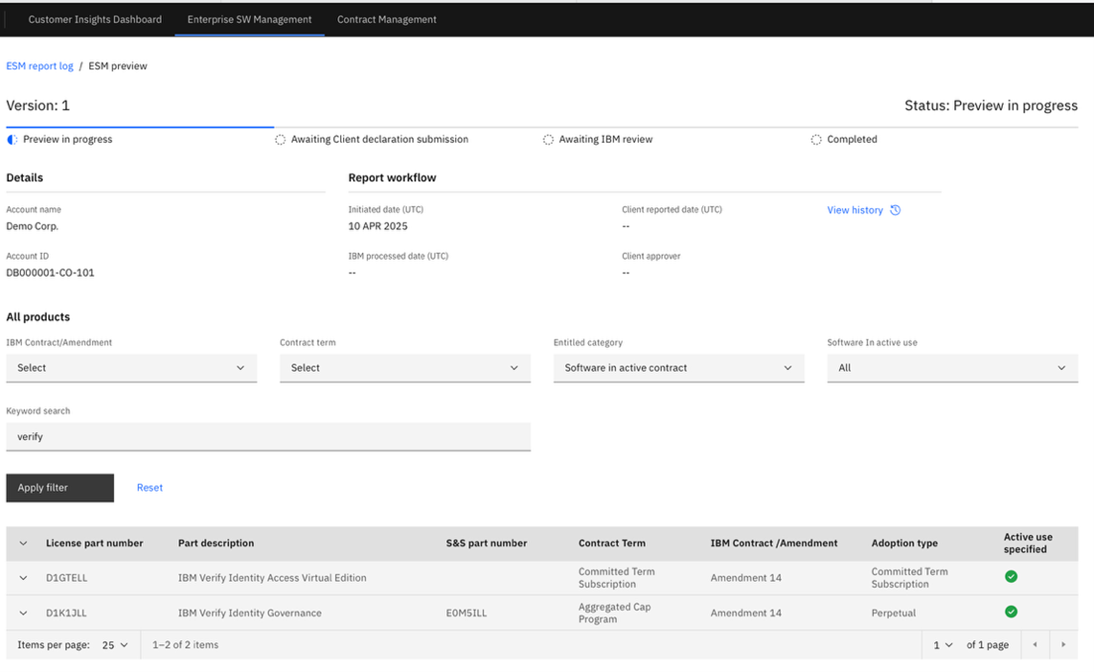Select the Awaiting Client declaration submission step
Viewport: 1094px width, 672px height.
tap(380, 140)
